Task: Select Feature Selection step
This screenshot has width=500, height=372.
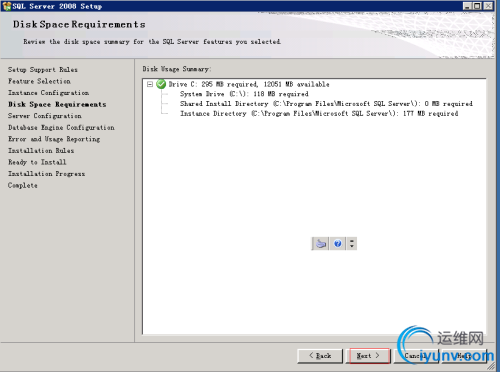Action: coord(39,81)
